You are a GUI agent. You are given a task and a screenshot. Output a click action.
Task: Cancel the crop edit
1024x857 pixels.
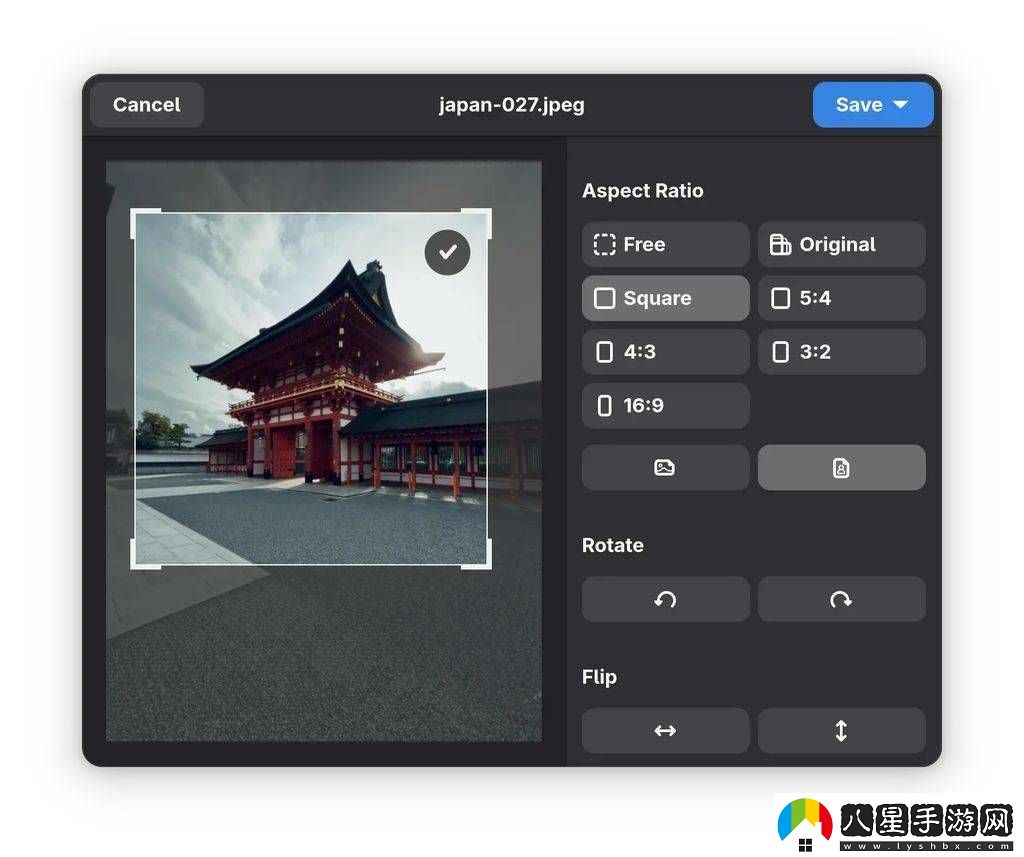coord(146,105)
